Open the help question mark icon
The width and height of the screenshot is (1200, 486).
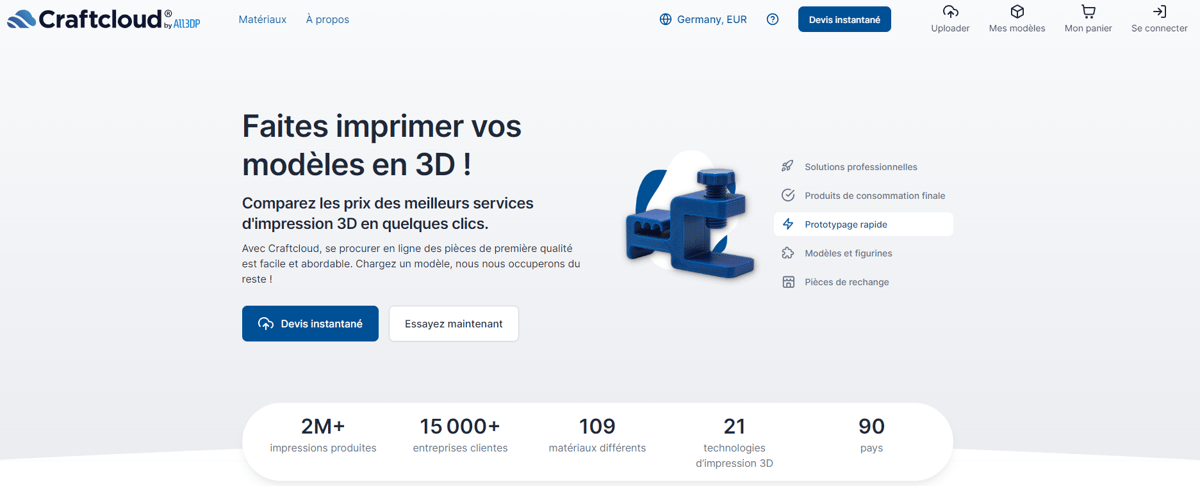pyautogui.click(x=772, y=19)
